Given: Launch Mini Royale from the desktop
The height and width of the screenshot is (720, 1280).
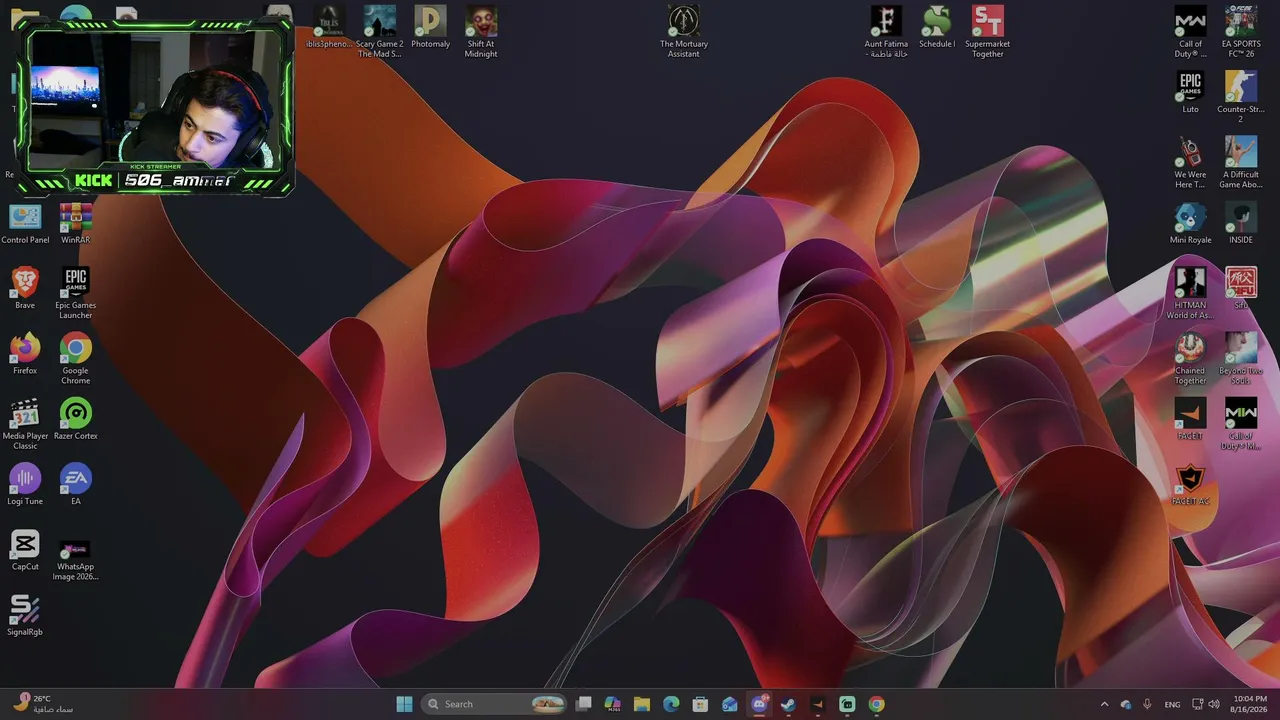Looking at the screenshot, I should [x=1190, y=223].
